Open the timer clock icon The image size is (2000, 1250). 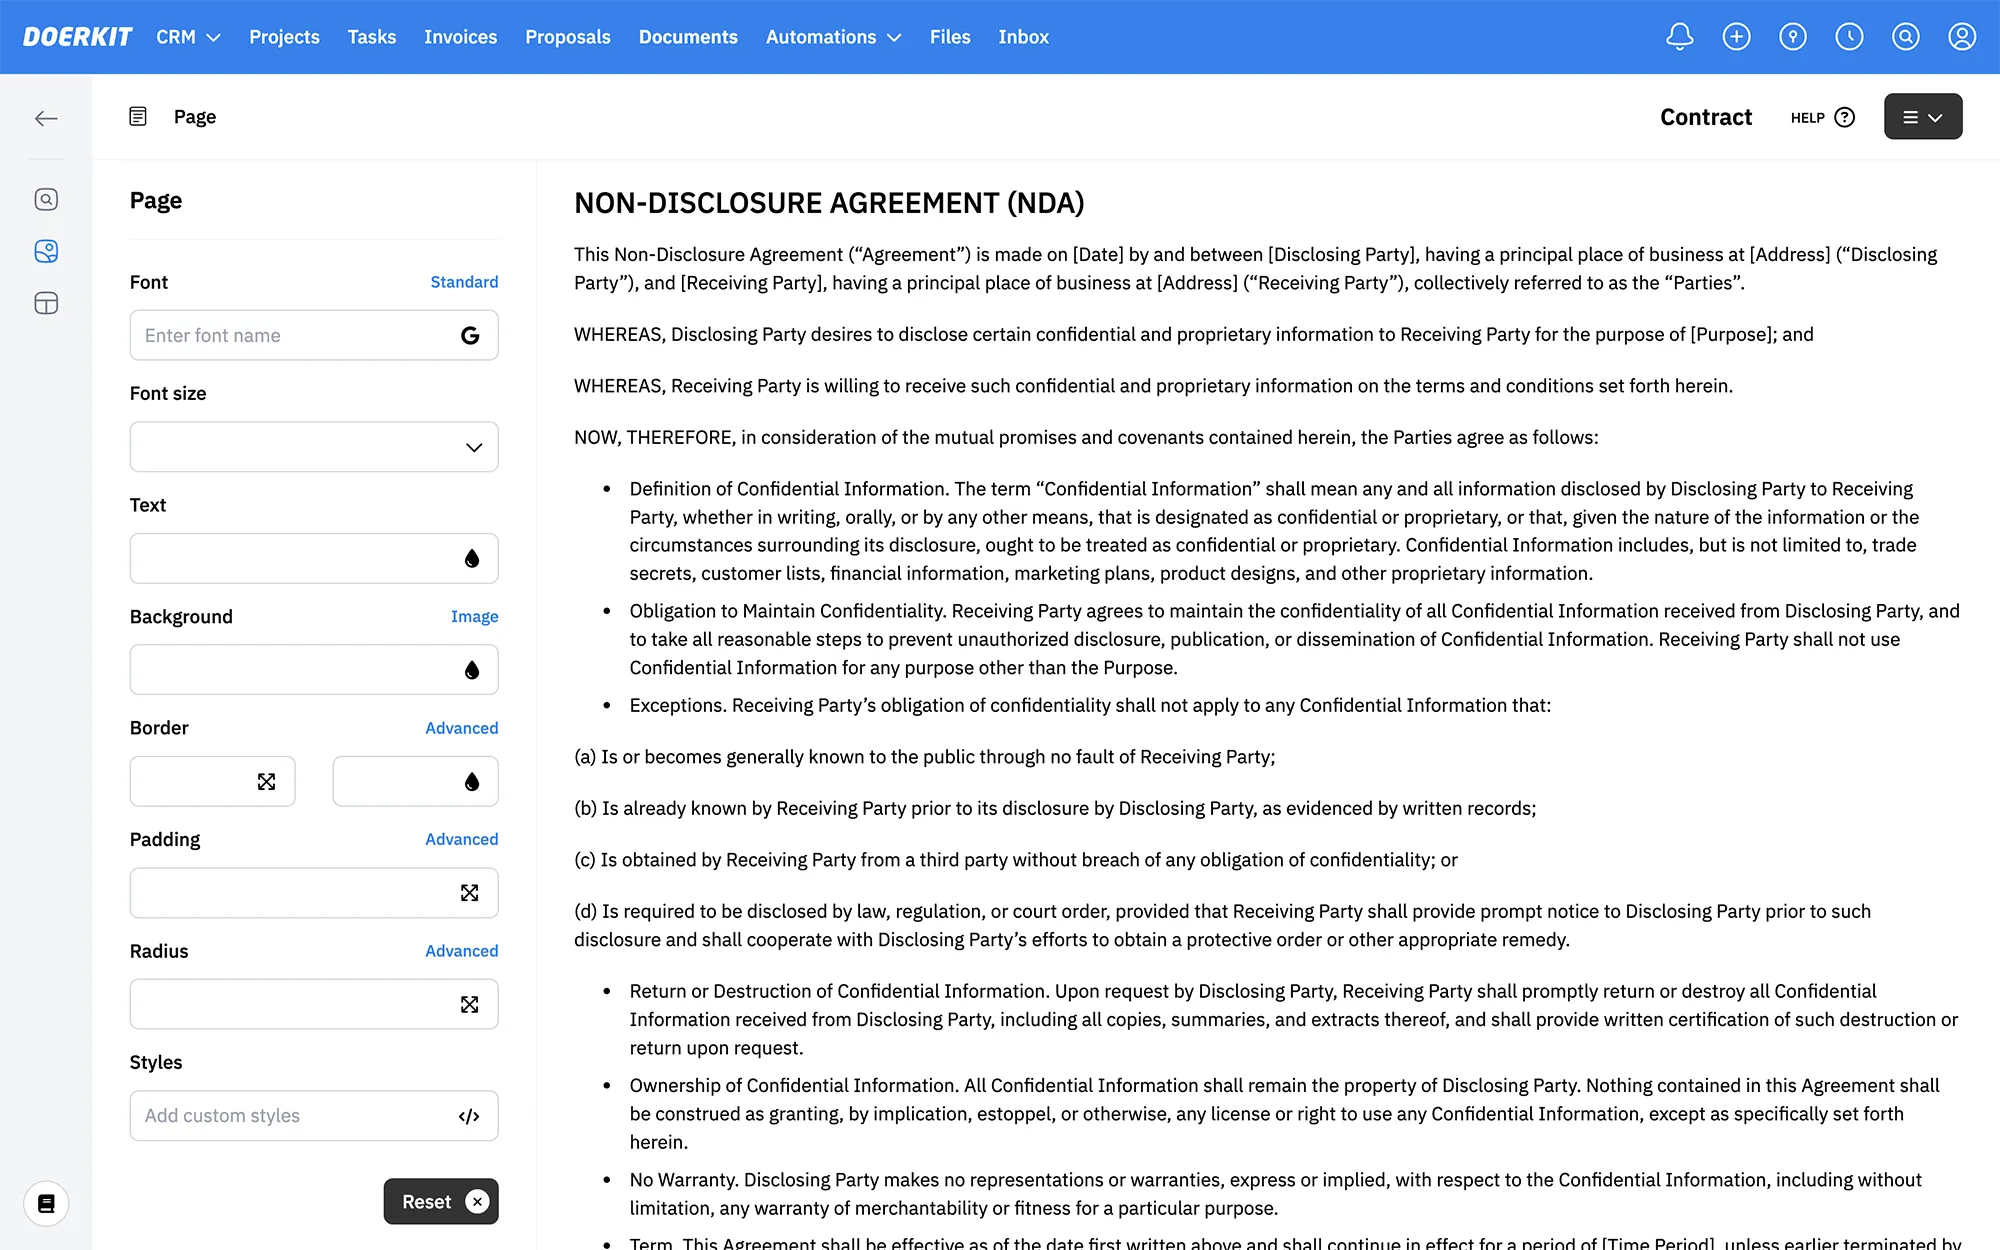coord(1849,37)
